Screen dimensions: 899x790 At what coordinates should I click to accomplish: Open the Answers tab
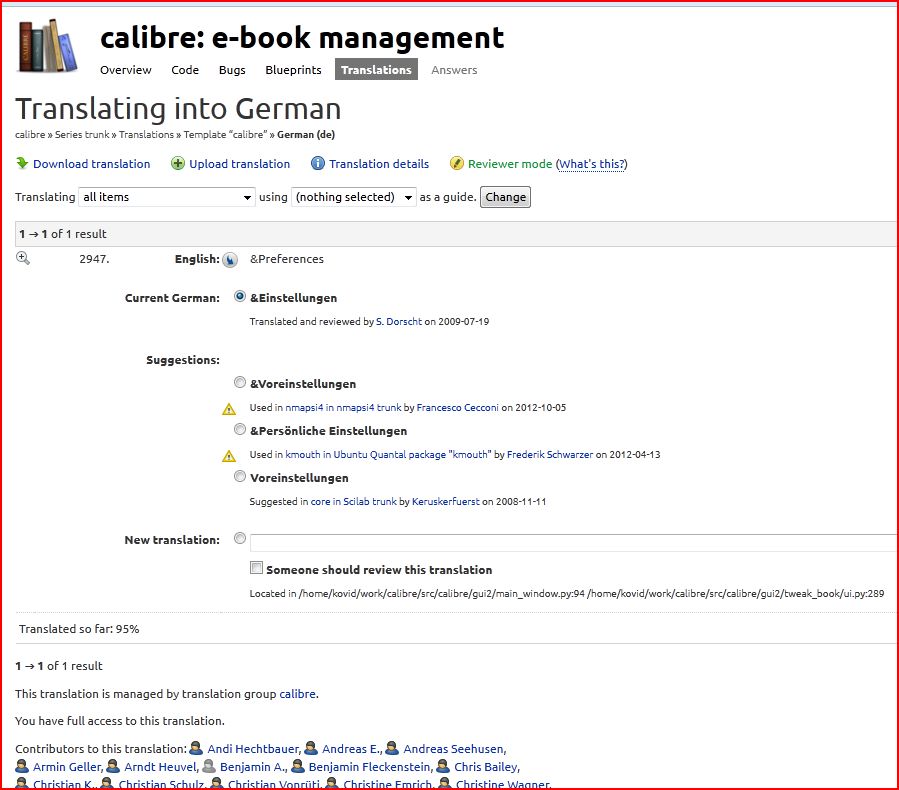(x=454, y=70)
